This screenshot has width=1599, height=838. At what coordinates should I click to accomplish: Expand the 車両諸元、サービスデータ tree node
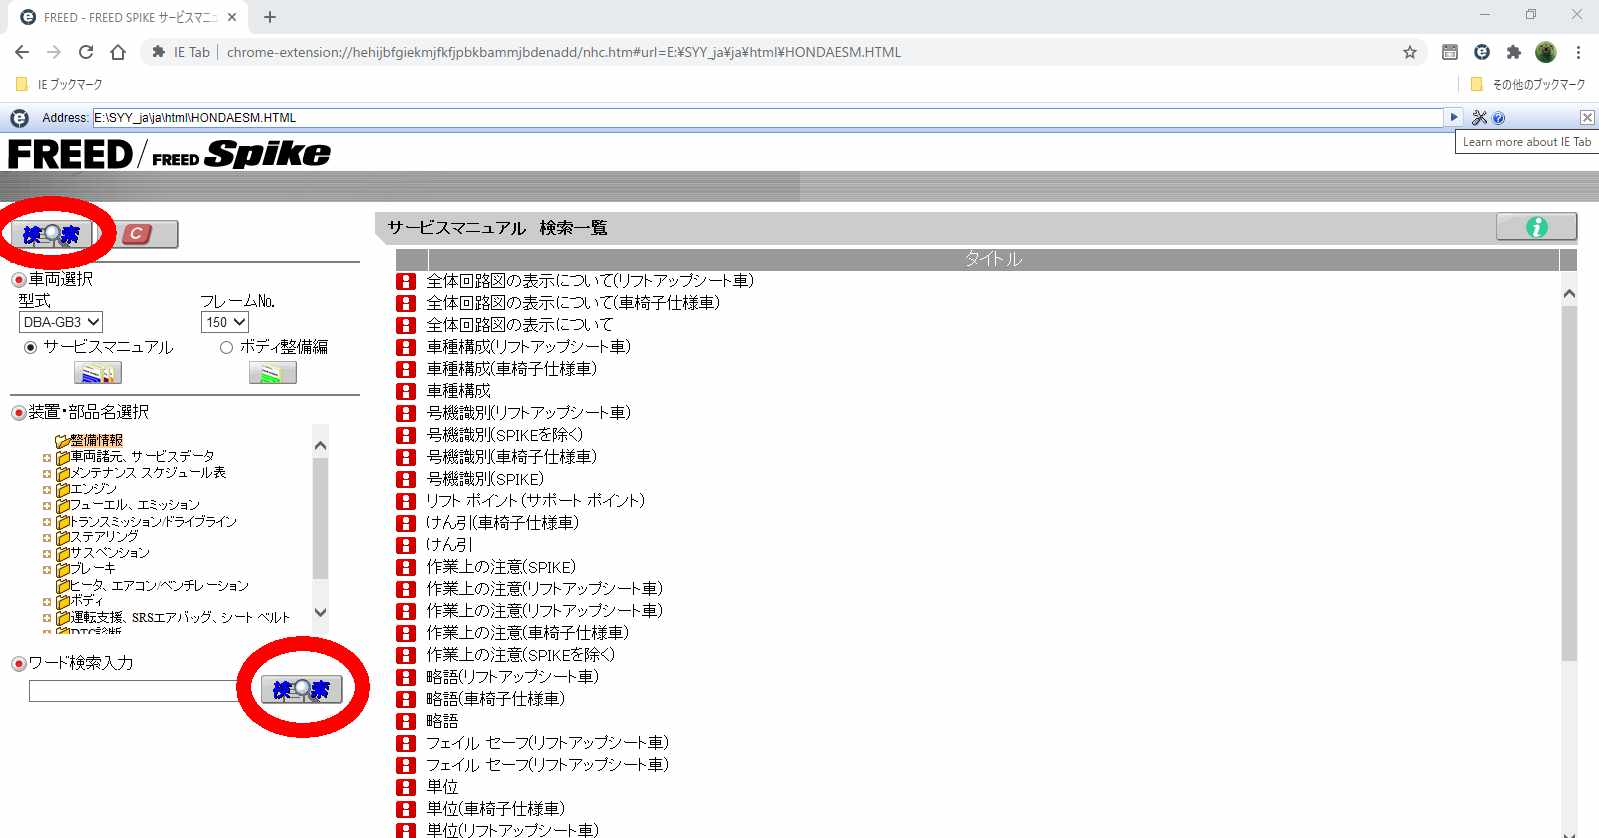click(x=46, y=458)
